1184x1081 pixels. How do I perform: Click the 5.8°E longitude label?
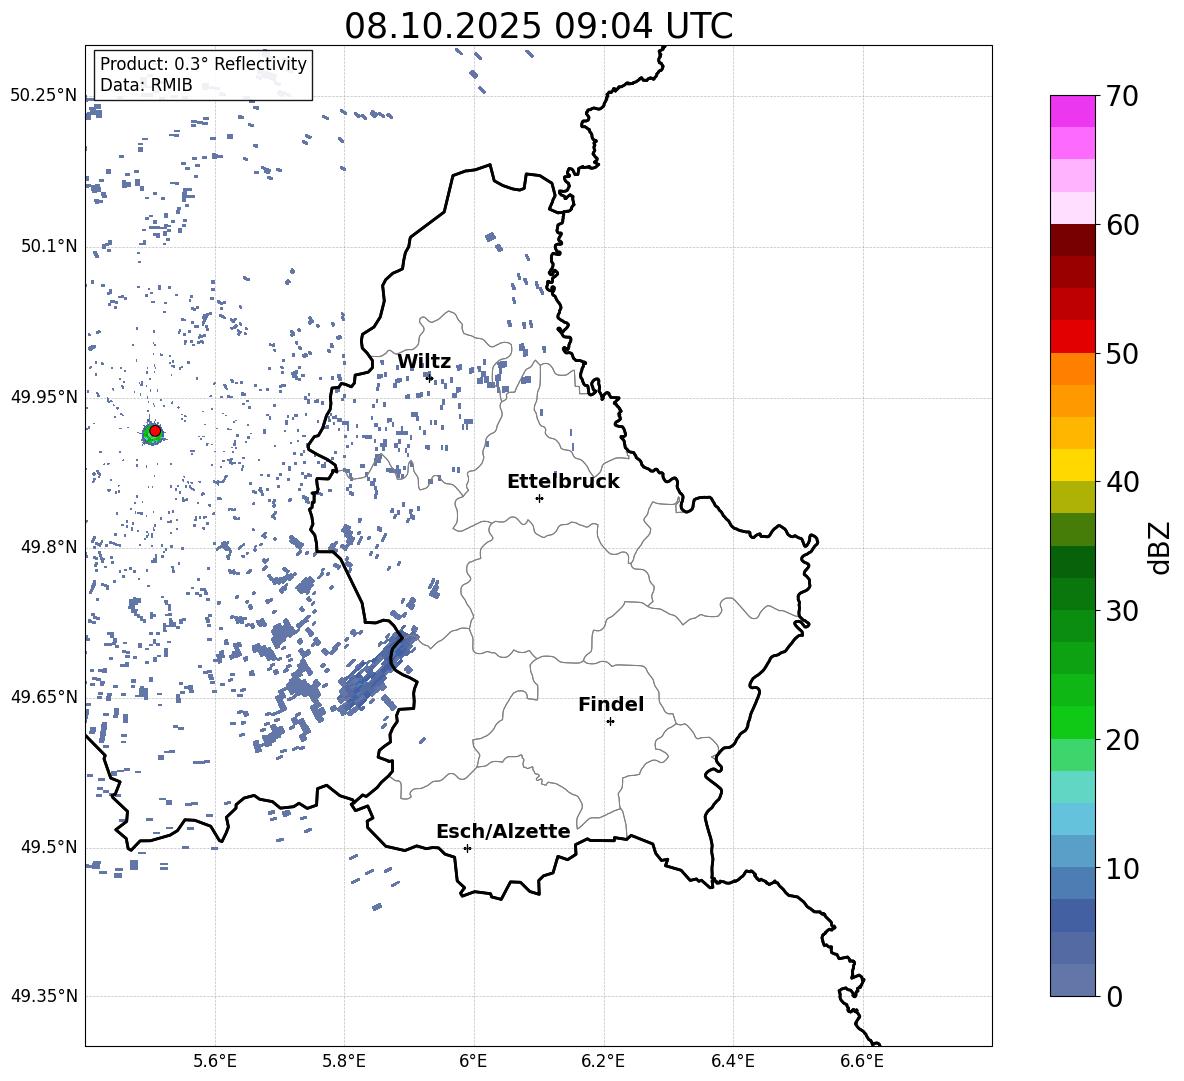(x=344, y=1061)
